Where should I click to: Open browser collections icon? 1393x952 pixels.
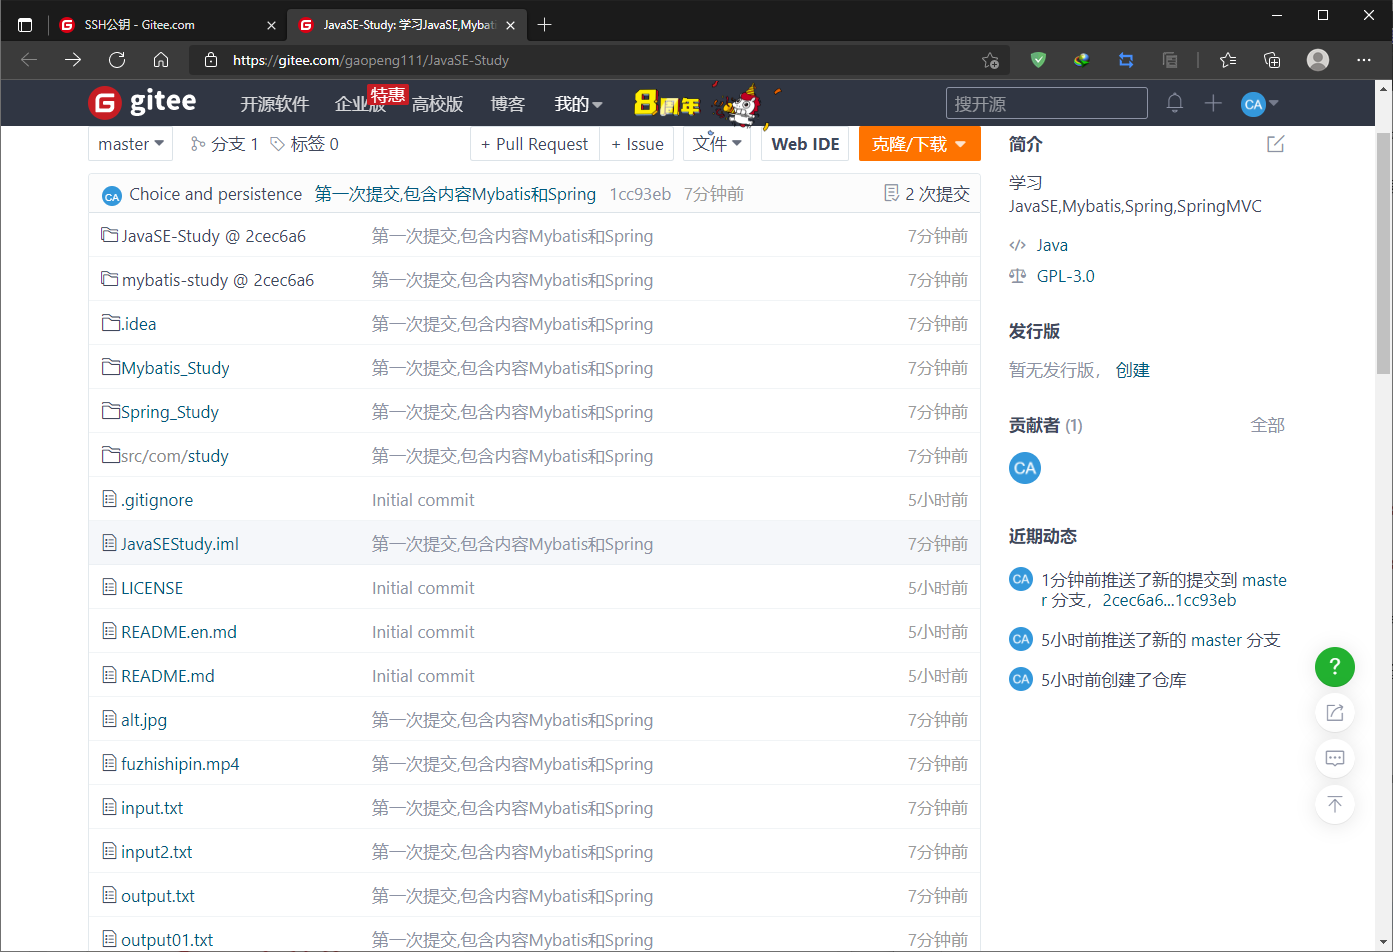[1272, 60]
